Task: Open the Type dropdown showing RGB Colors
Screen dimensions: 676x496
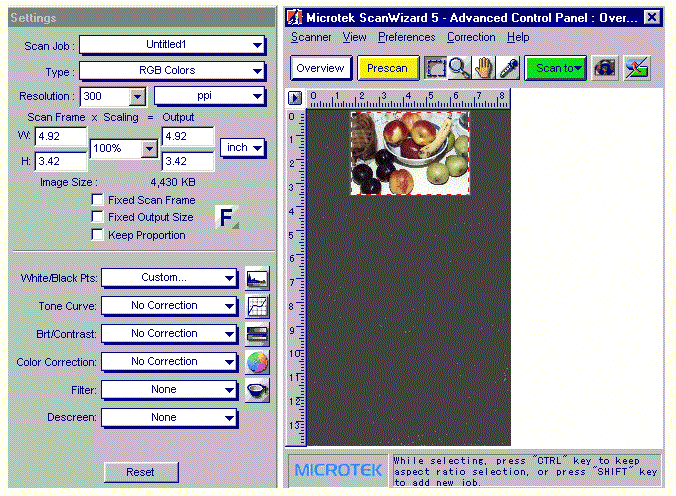Action: click(172, 71)
